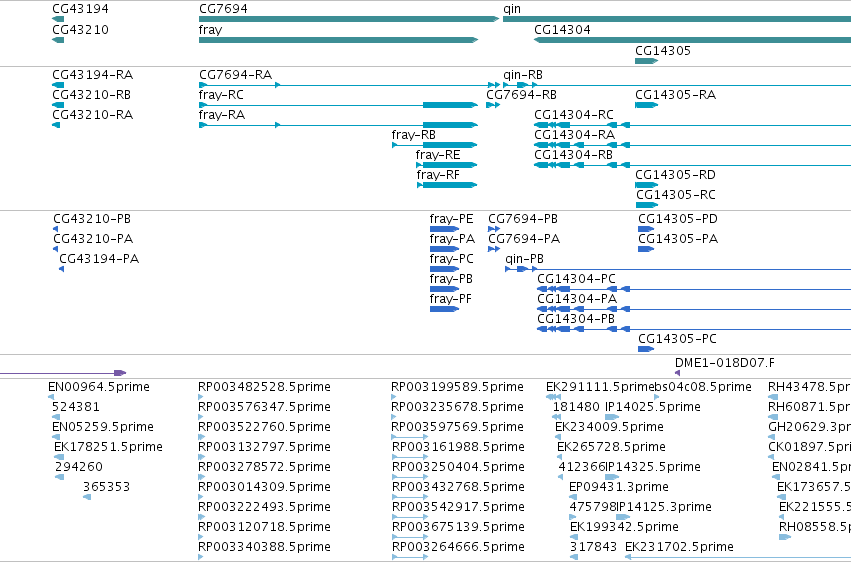Click EST RP003132797.5prime
This screenshot has width=851, height=562.
pos(201,457)
